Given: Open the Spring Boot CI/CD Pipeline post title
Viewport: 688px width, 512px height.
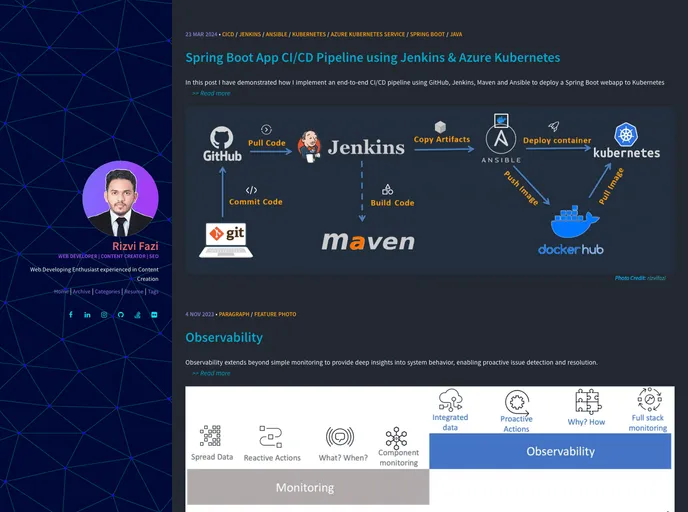Looking at the screenshot, I should (372, 58).
